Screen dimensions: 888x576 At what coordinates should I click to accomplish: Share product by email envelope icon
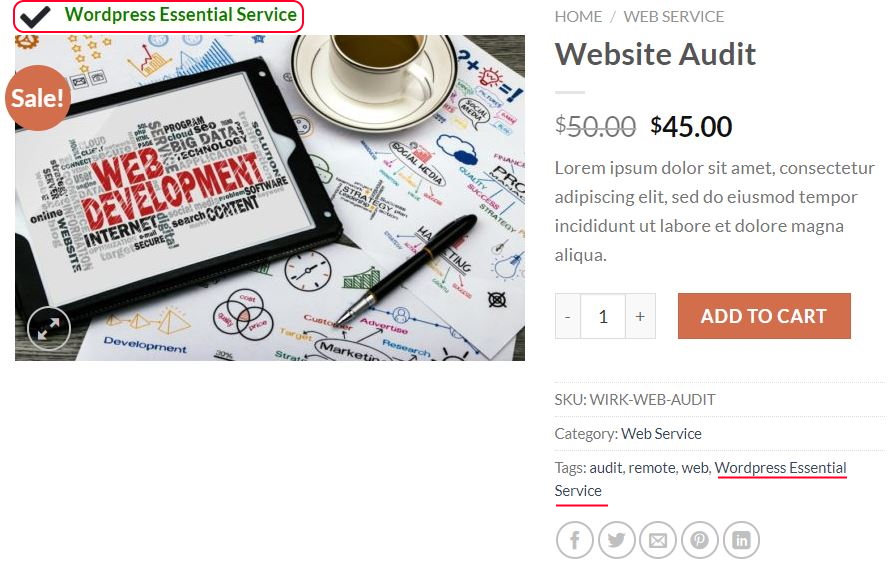tap(658, 540)
